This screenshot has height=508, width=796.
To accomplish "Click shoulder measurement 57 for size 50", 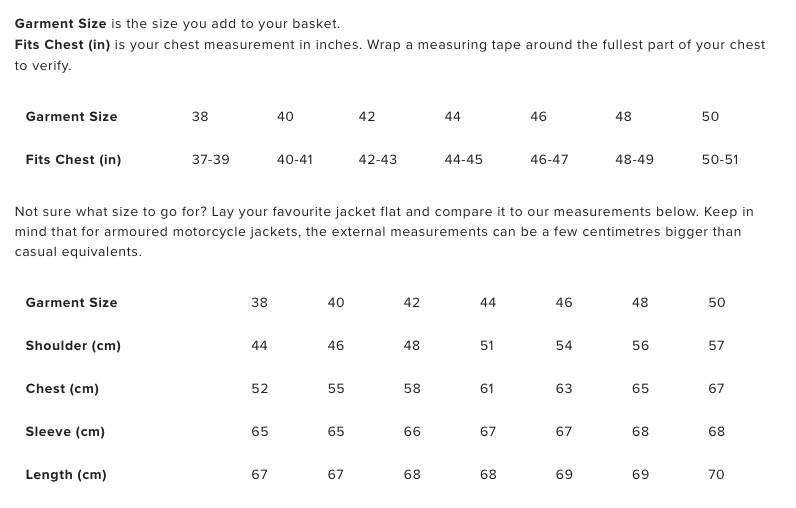I will click(716, 346).
